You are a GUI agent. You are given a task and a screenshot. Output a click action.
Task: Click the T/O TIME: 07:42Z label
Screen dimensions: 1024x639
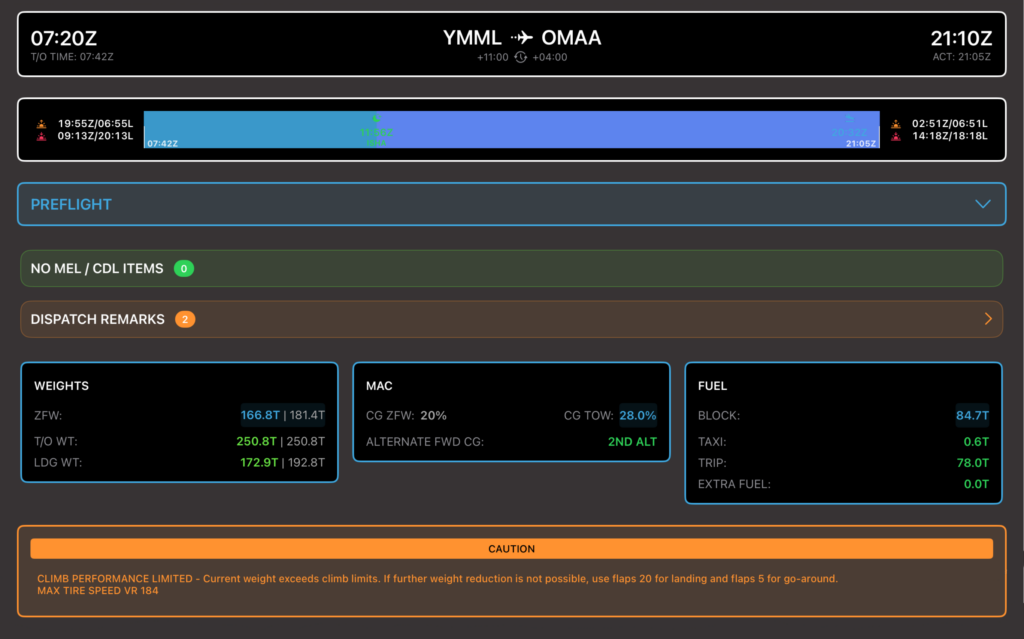coord(72,57)
